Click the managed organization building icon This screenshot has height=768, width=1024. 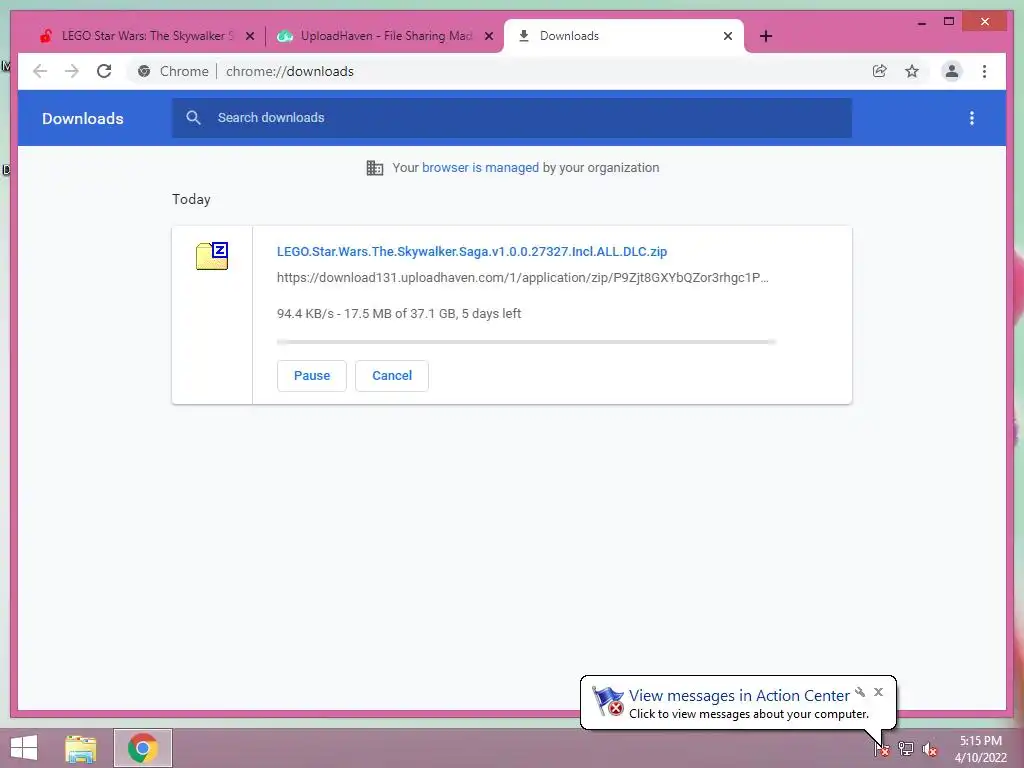375,168
